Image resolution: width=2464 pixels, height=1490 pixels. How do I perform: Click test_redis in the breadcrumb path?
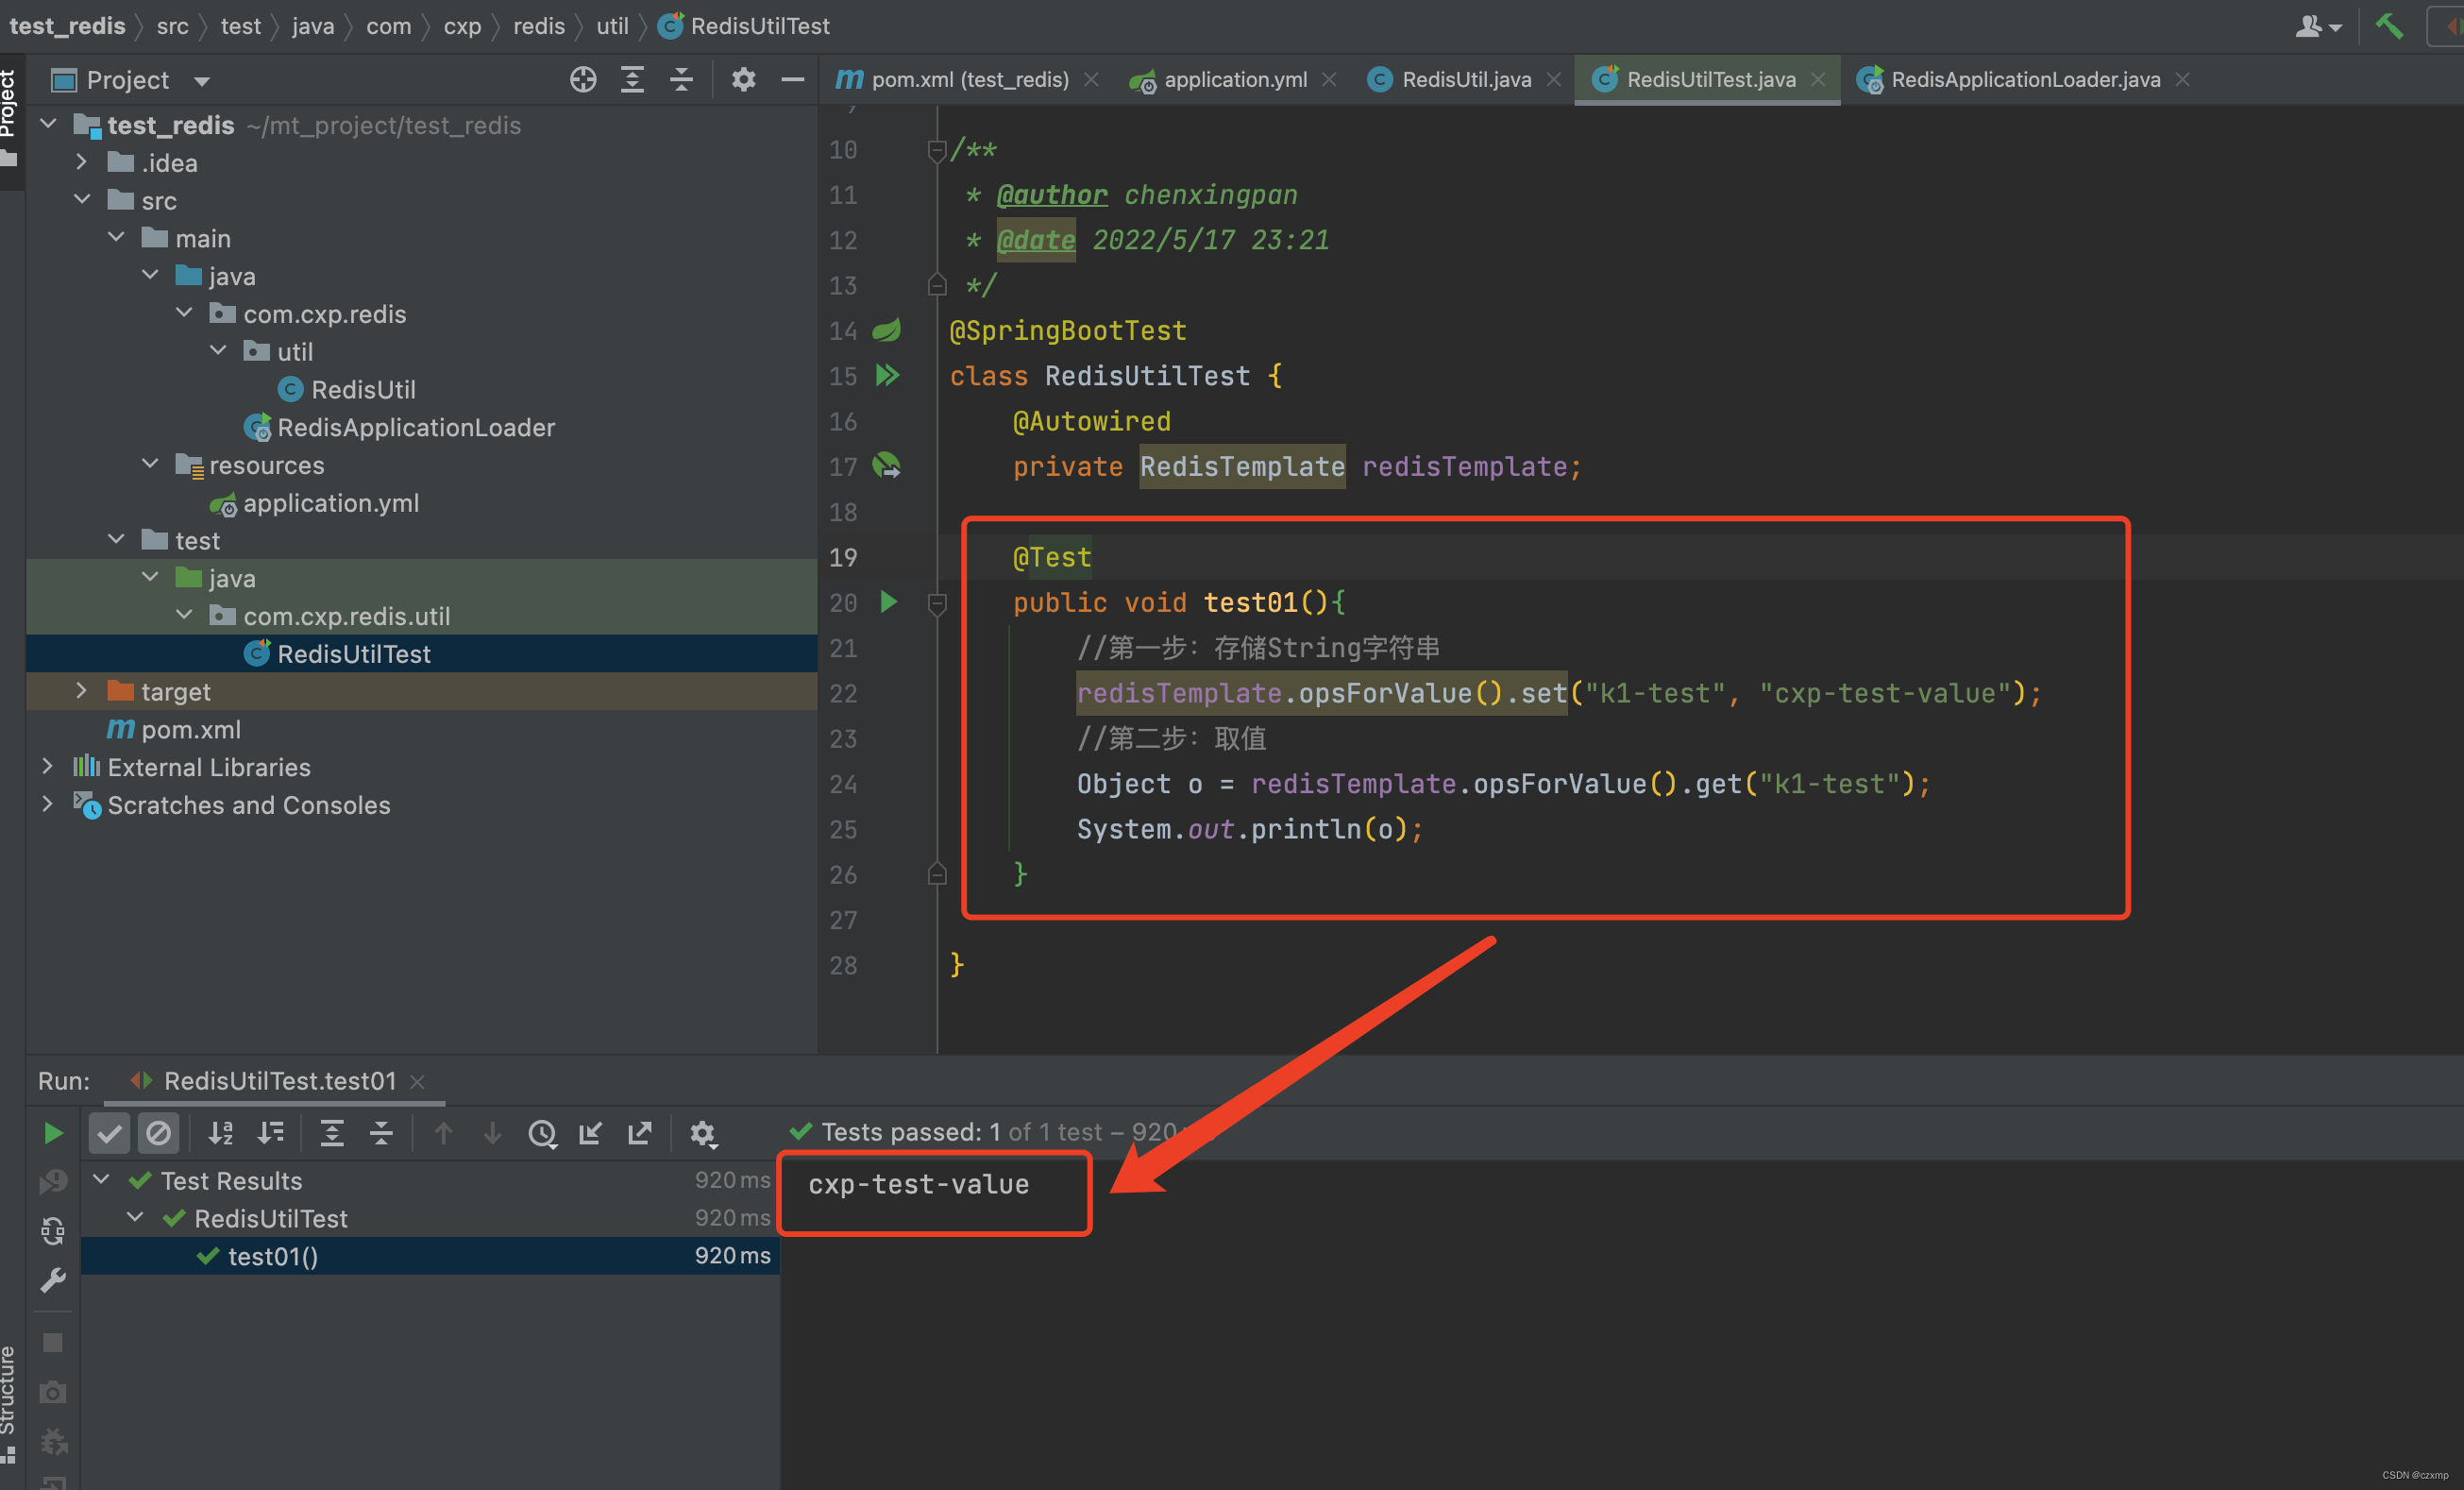67,26
